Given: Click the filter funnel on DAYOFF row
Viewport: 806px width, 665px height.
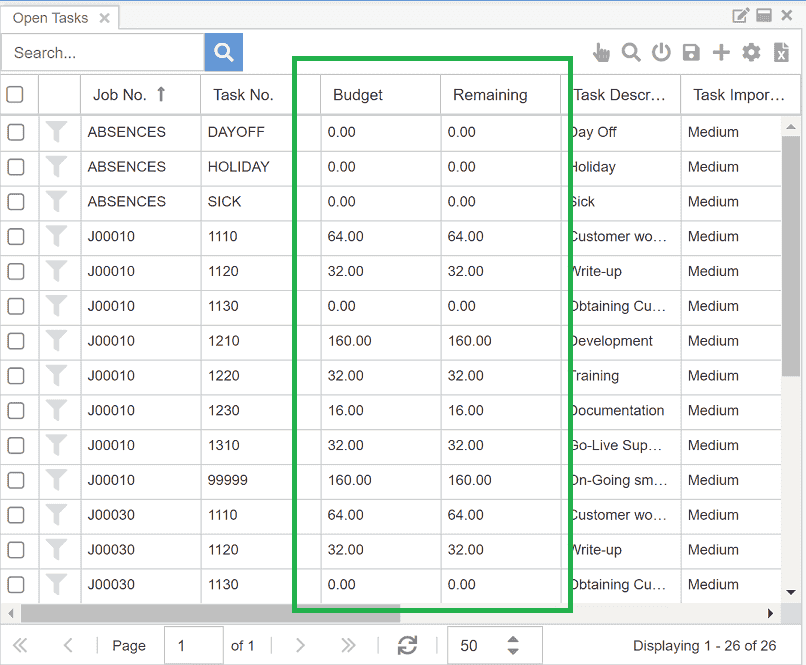Looking at the screenshot, I should [56, 132].
